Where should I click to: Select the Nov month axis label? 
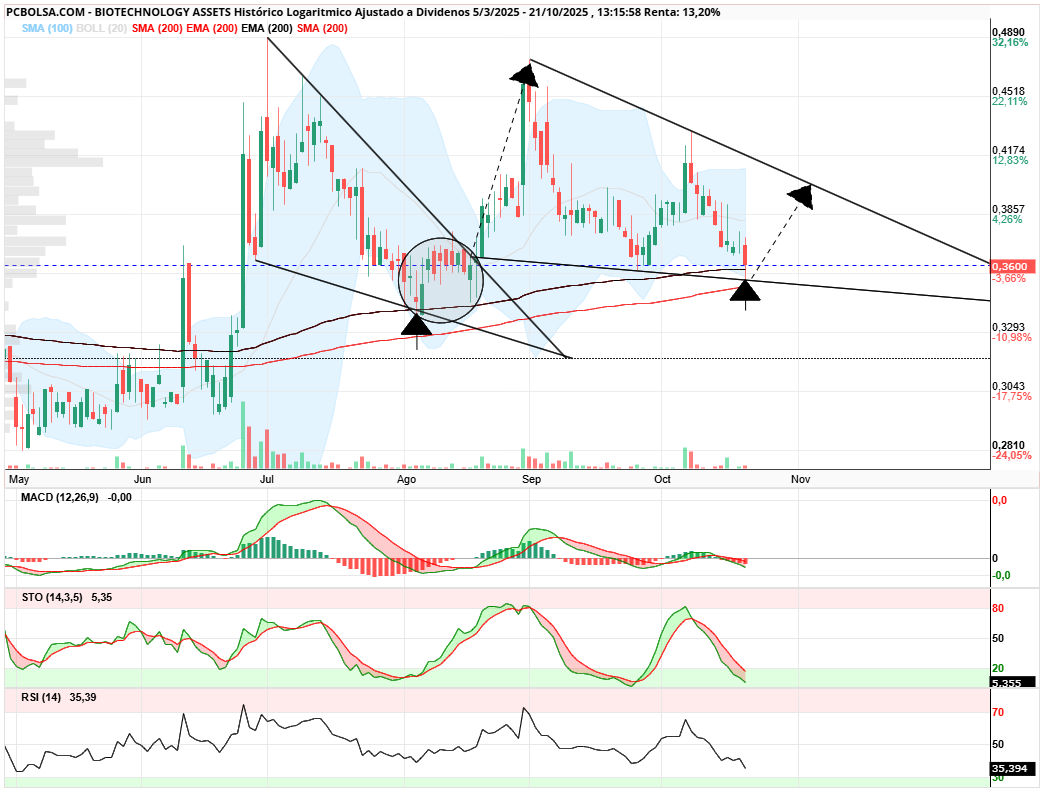point(800,480)
